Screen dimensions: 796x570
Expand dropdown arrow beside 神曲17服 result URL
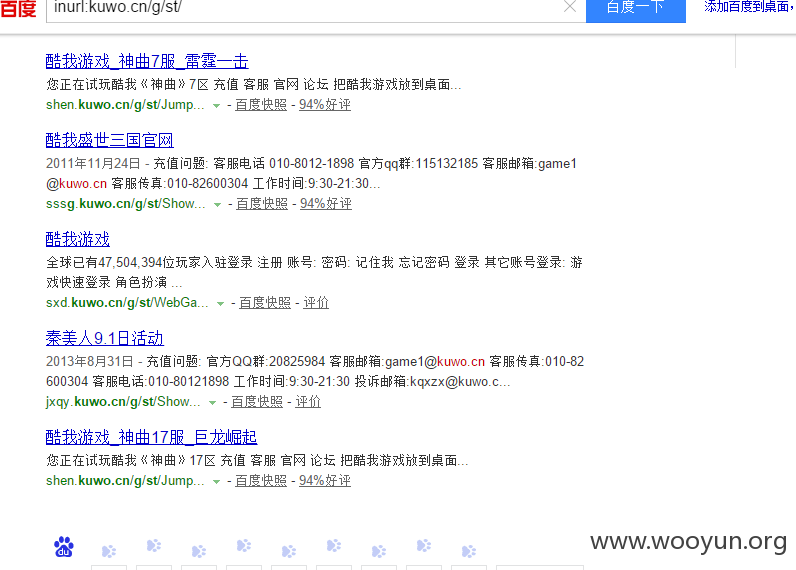point(216,481)
